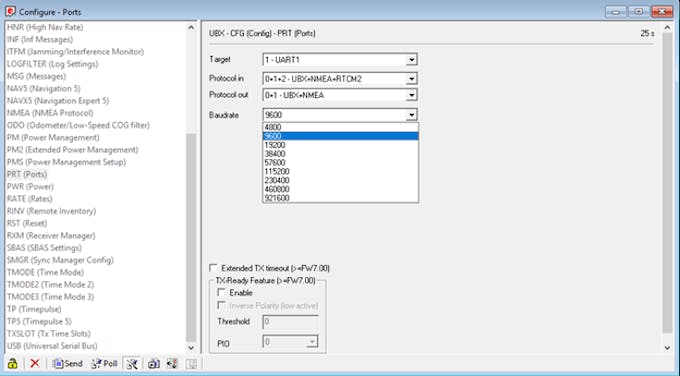Image resolution: width=680 pixels, height=376 pixels.
Task: Select 4800 baudrate option
Action: (340, 127)
